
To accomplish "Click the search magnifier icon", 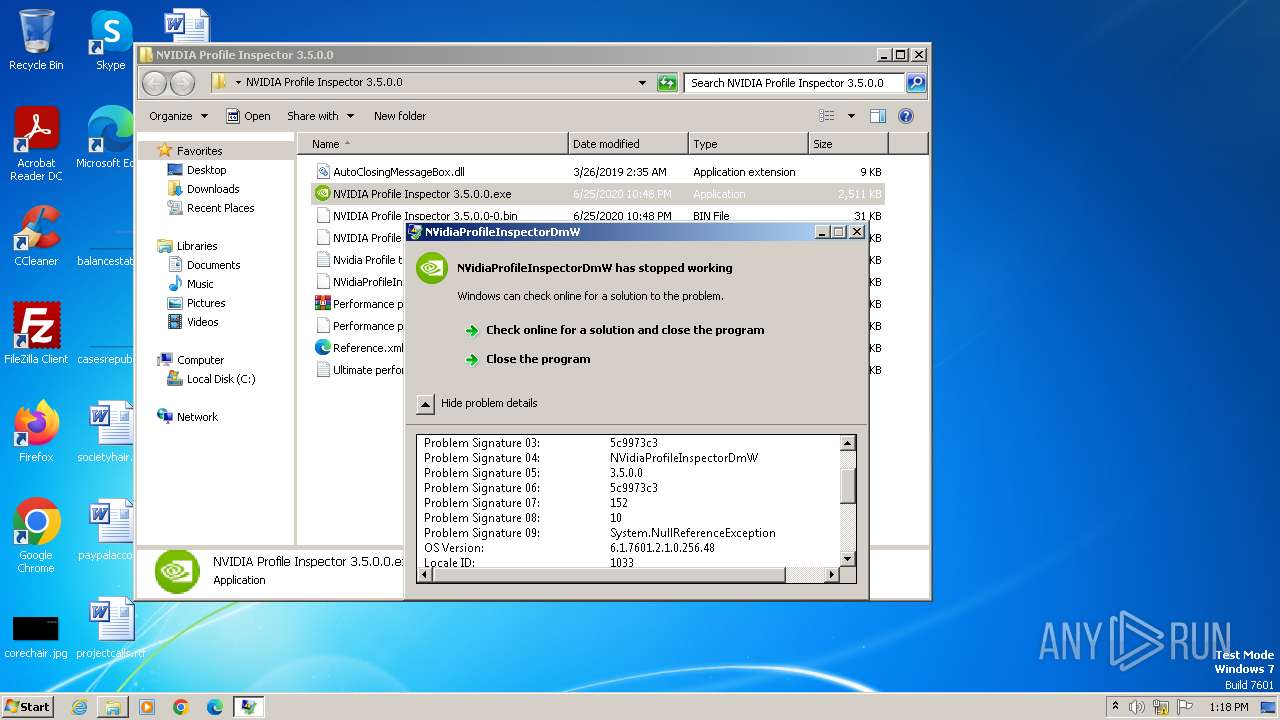I will pyautogui.click(x=915, y=83).
